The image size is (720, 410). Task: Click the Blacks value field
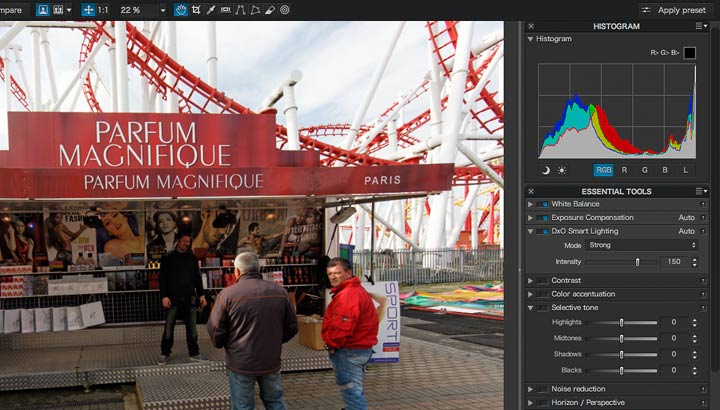coord(674,370)
